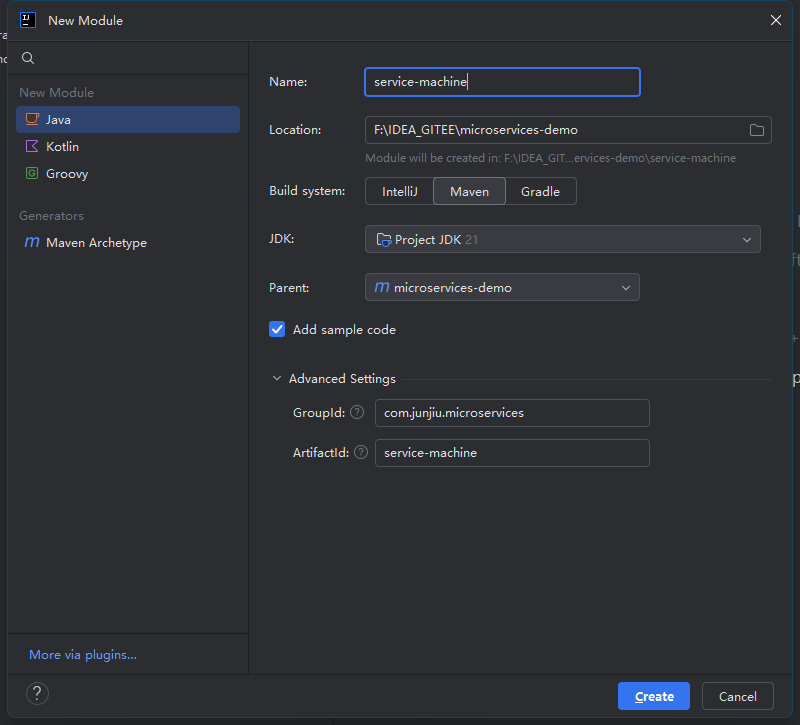This screenshot has width=800, height=725.
Task: Open the More via plugins link
Action: click(83, 655)
